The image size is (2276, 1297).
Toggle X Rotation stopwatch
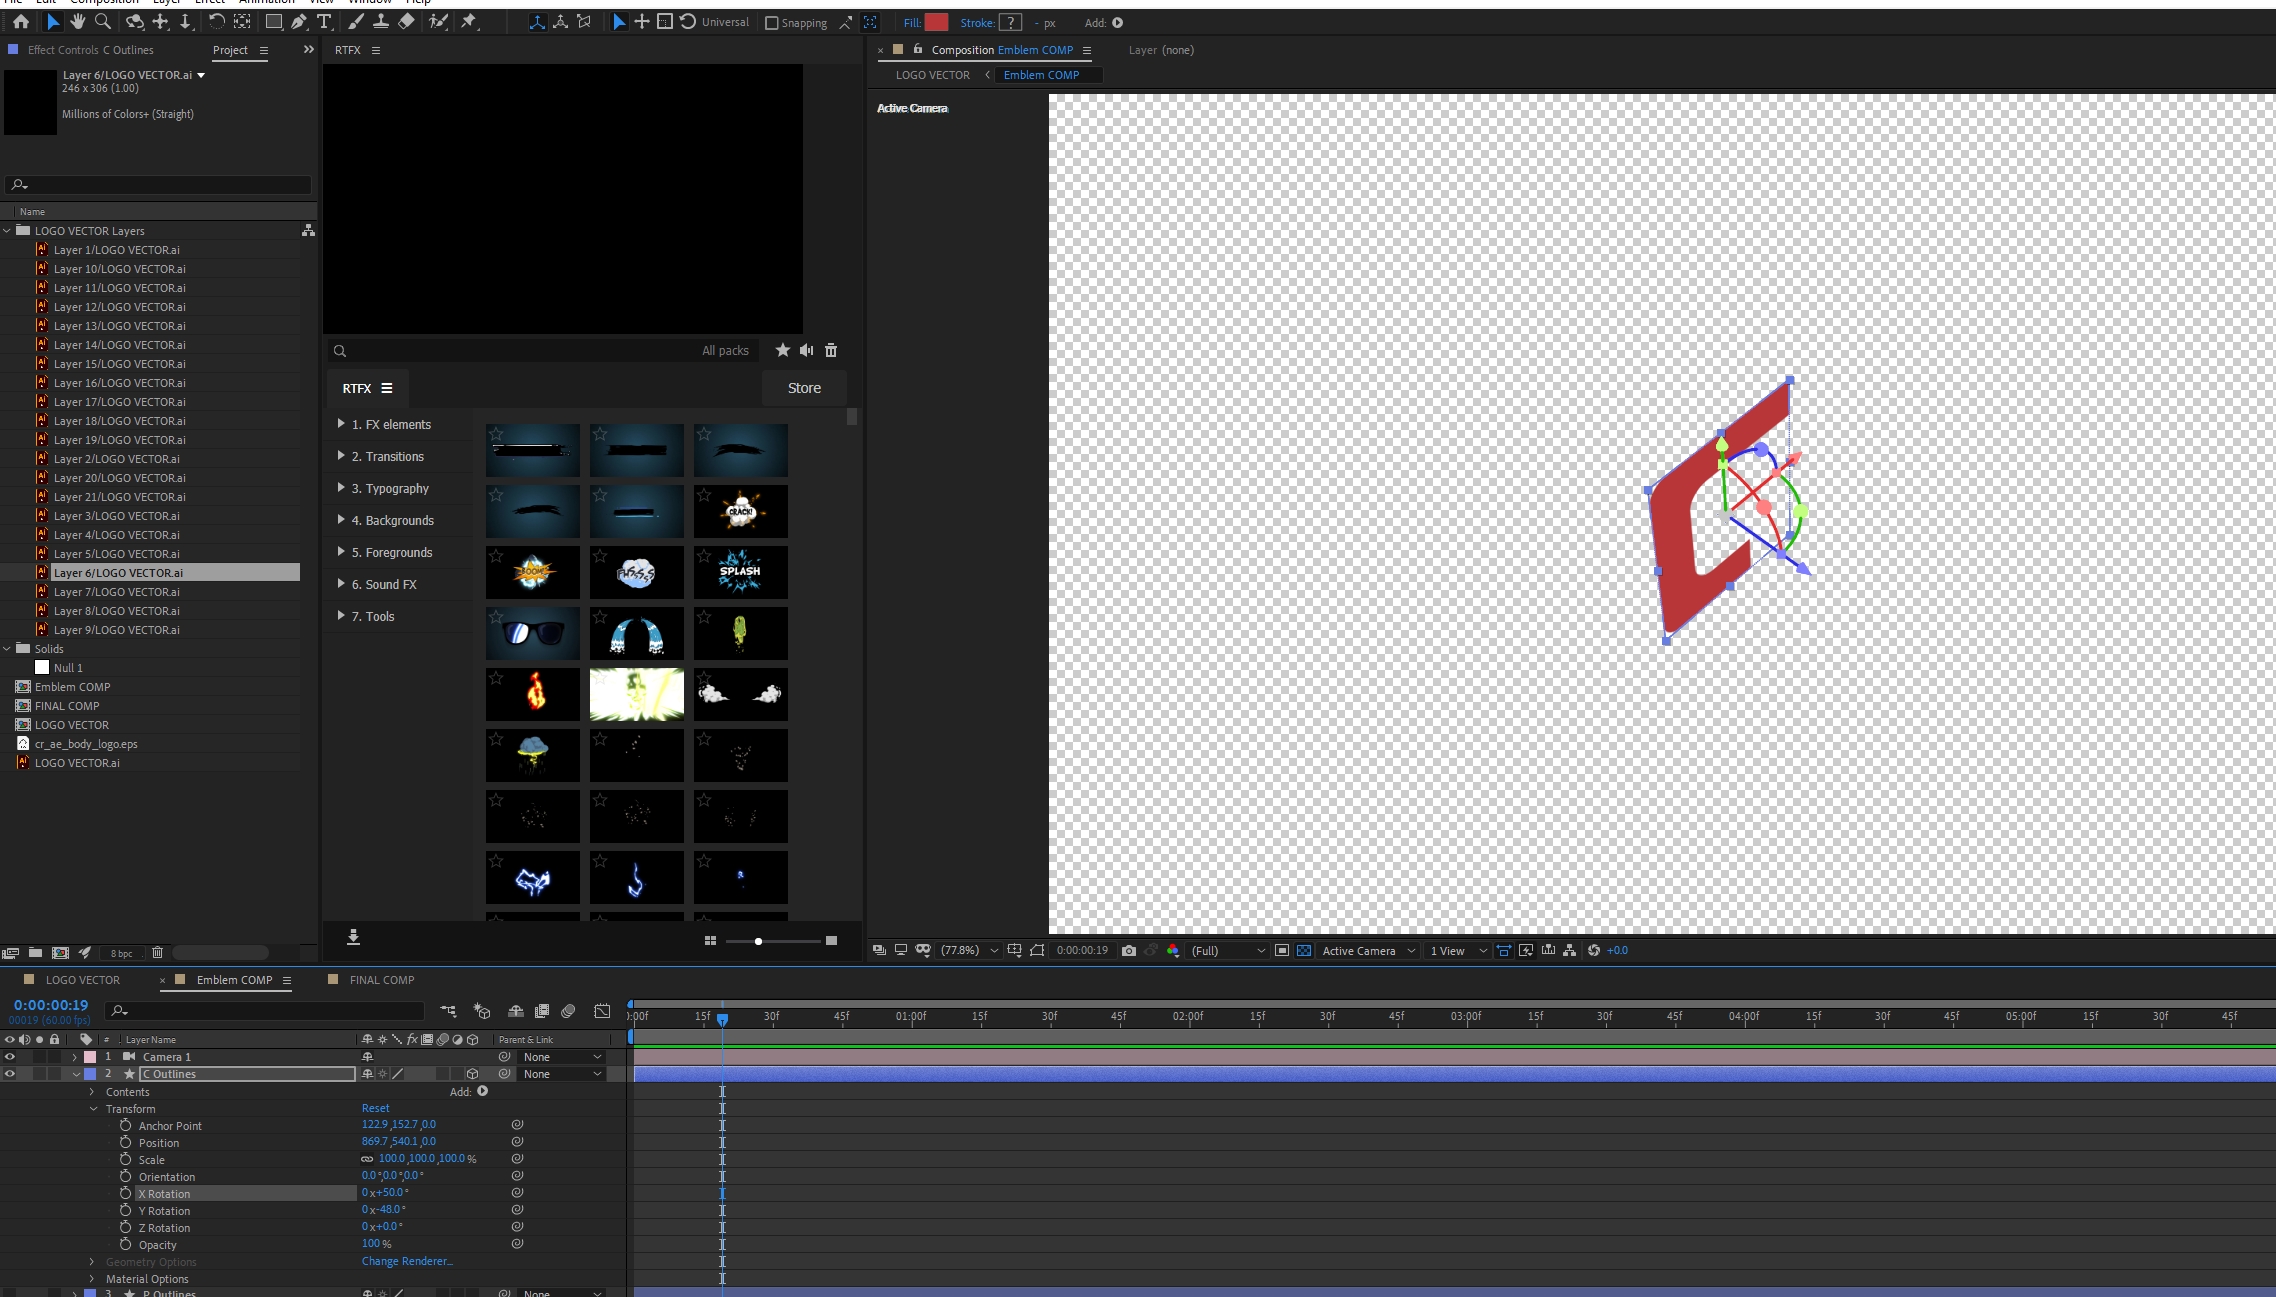click(x=125, y=1193)
